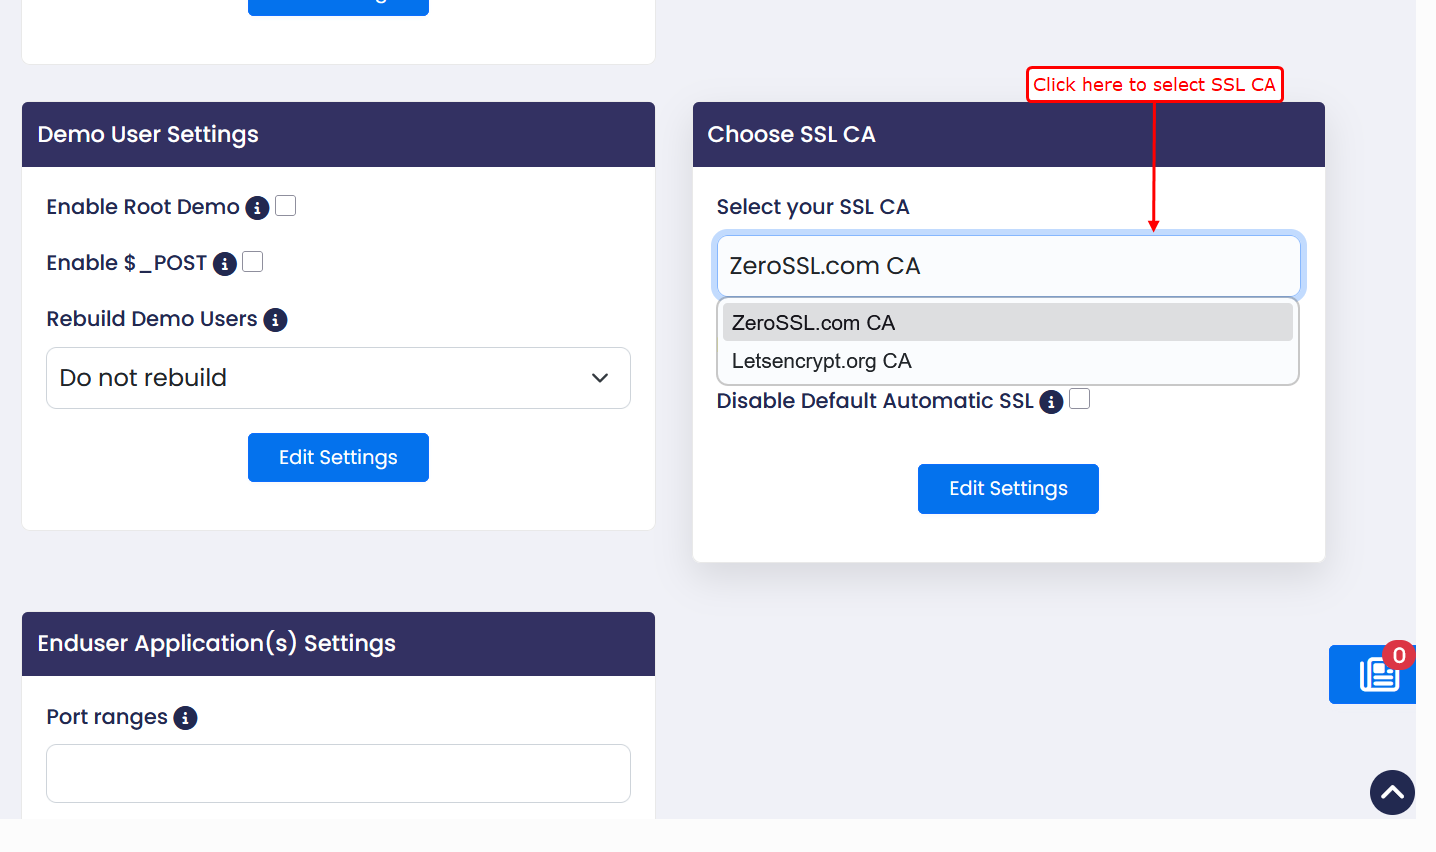Viewport: 1436px width, 852px height.
Task: Click the chevron on Do not rebuild
Action: click(x=600, y=378)
